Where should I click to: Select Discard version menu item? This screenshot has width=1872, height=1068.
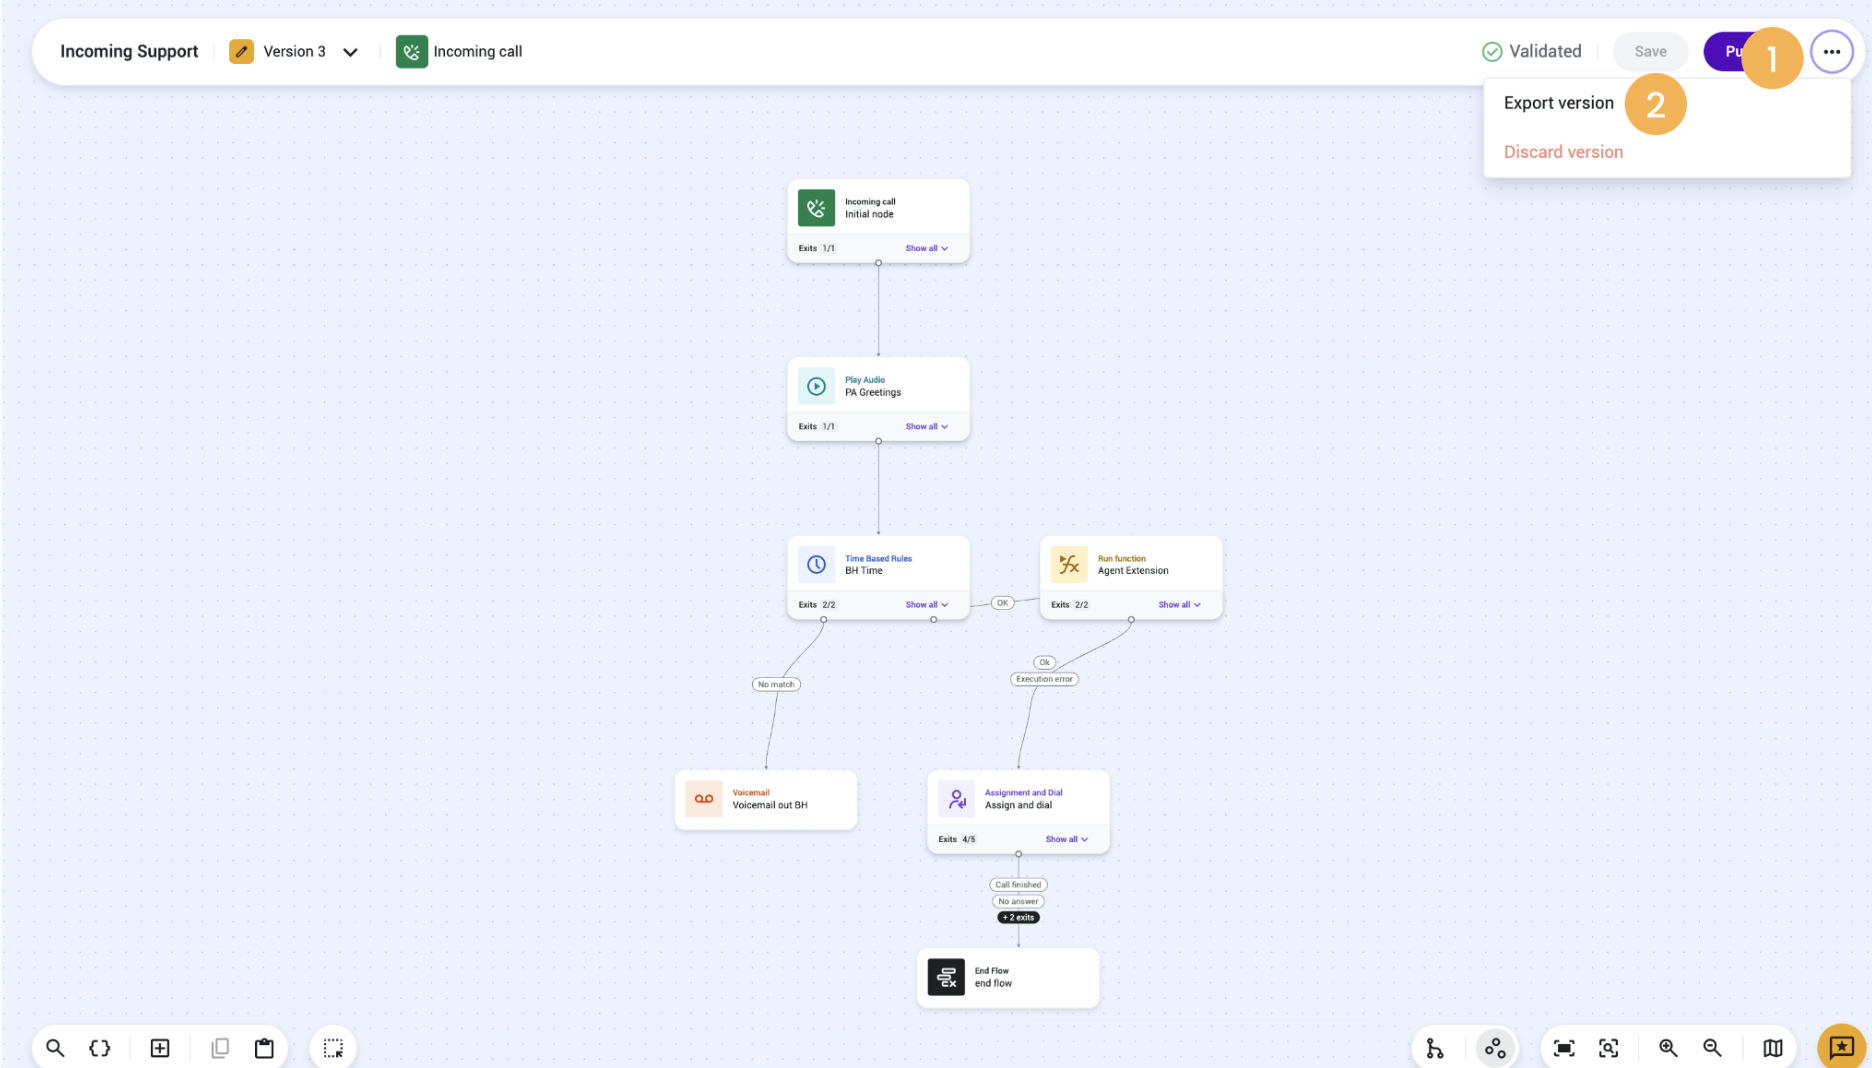(x=1563, y=152)
